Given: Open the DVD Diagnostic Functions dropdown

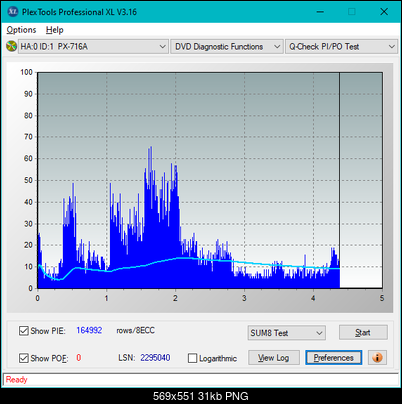Looking at the screenshot, I should pyautogui.click(x=227, y=47).
